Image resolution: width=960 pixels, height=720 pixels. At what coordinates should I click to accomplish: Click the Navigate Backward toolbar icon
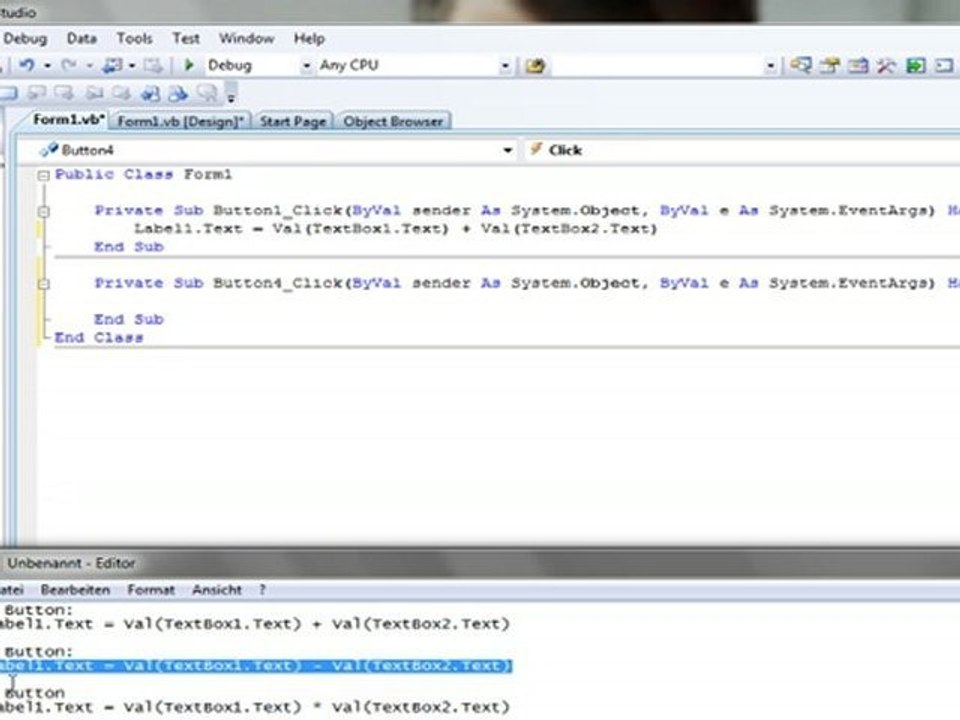coord(112,65)
